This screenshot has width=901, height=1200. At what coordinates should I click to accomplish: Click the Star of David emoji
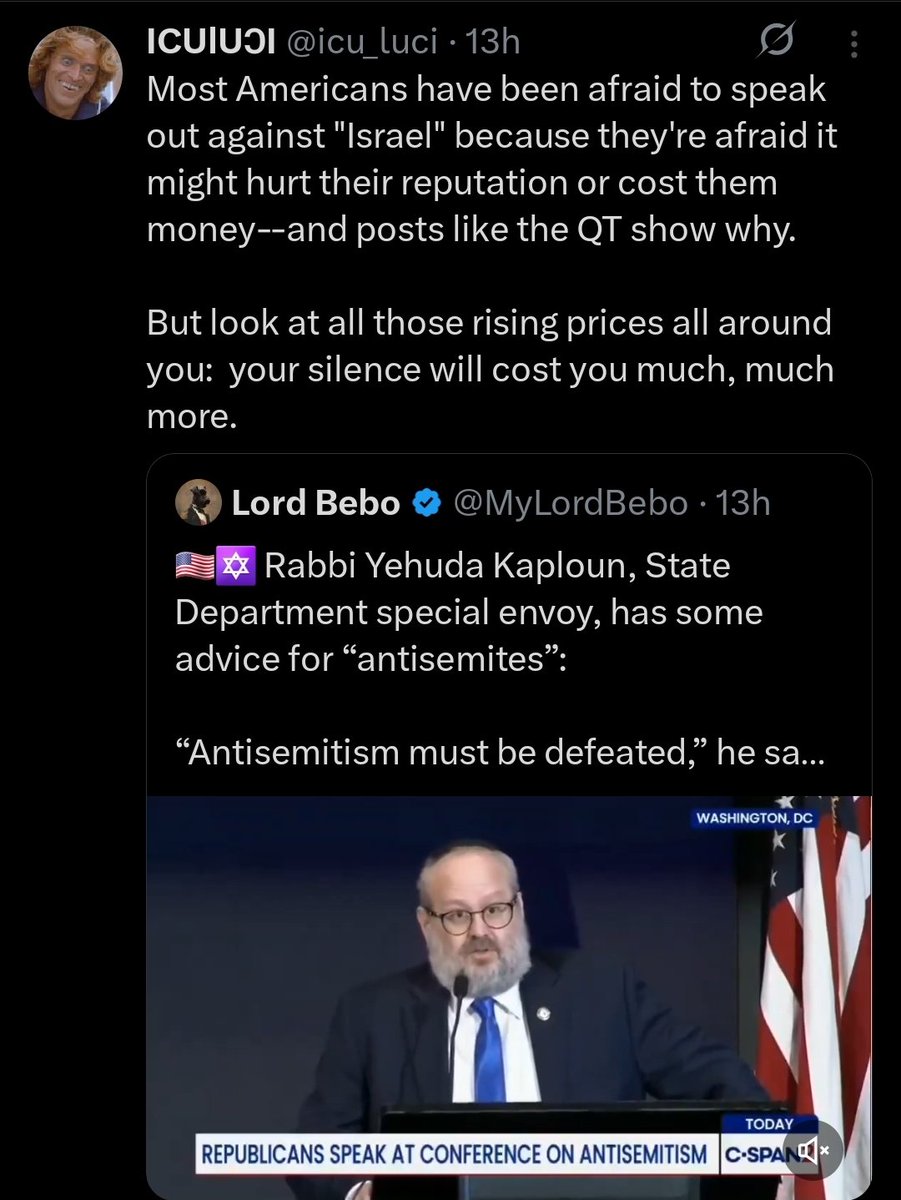coord(240,567)
